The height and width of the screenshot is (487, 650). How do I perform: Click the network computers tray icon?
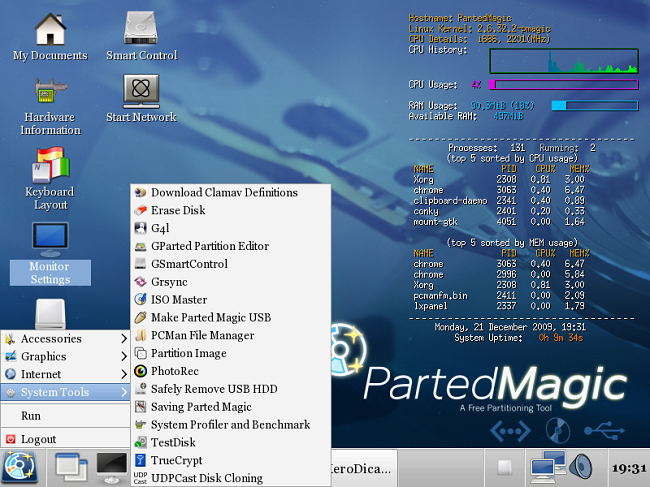(x=547, y=467)
